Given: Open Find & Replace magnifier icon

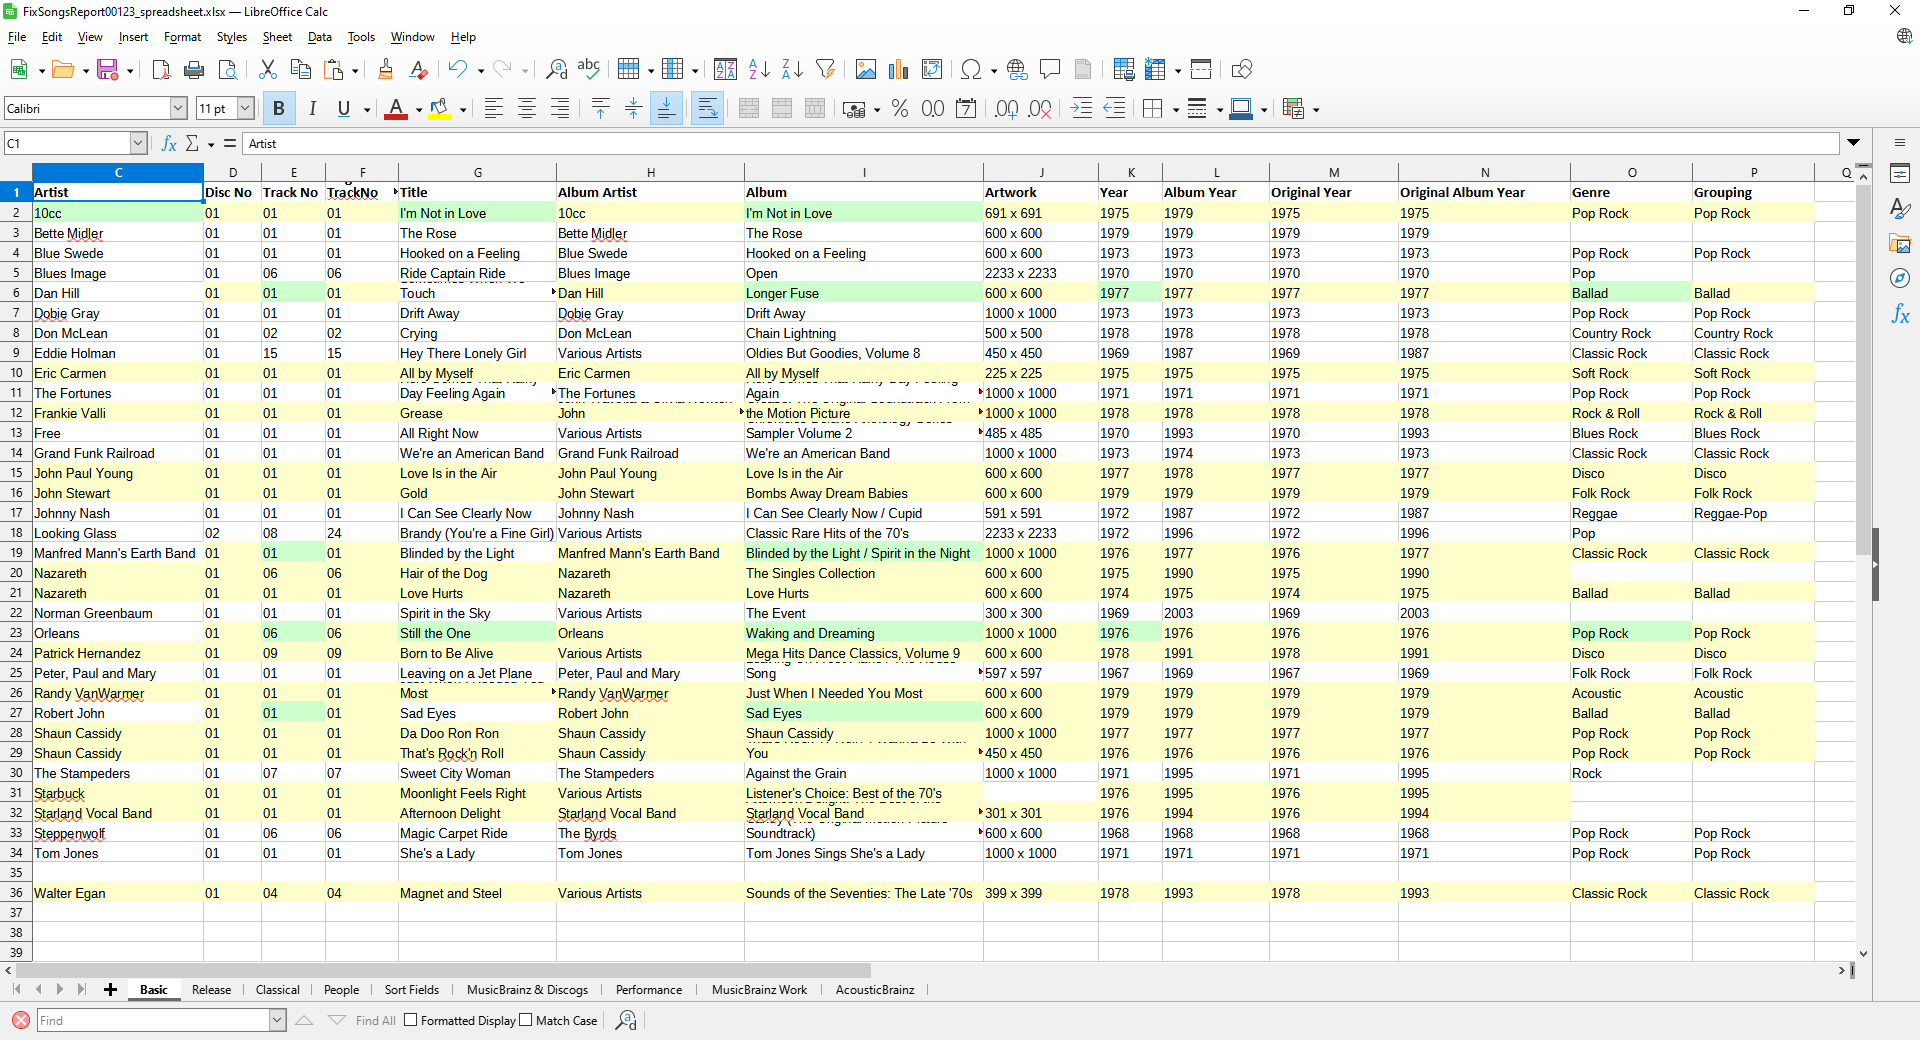Looking at the screenshot, I should click(556, 69).
